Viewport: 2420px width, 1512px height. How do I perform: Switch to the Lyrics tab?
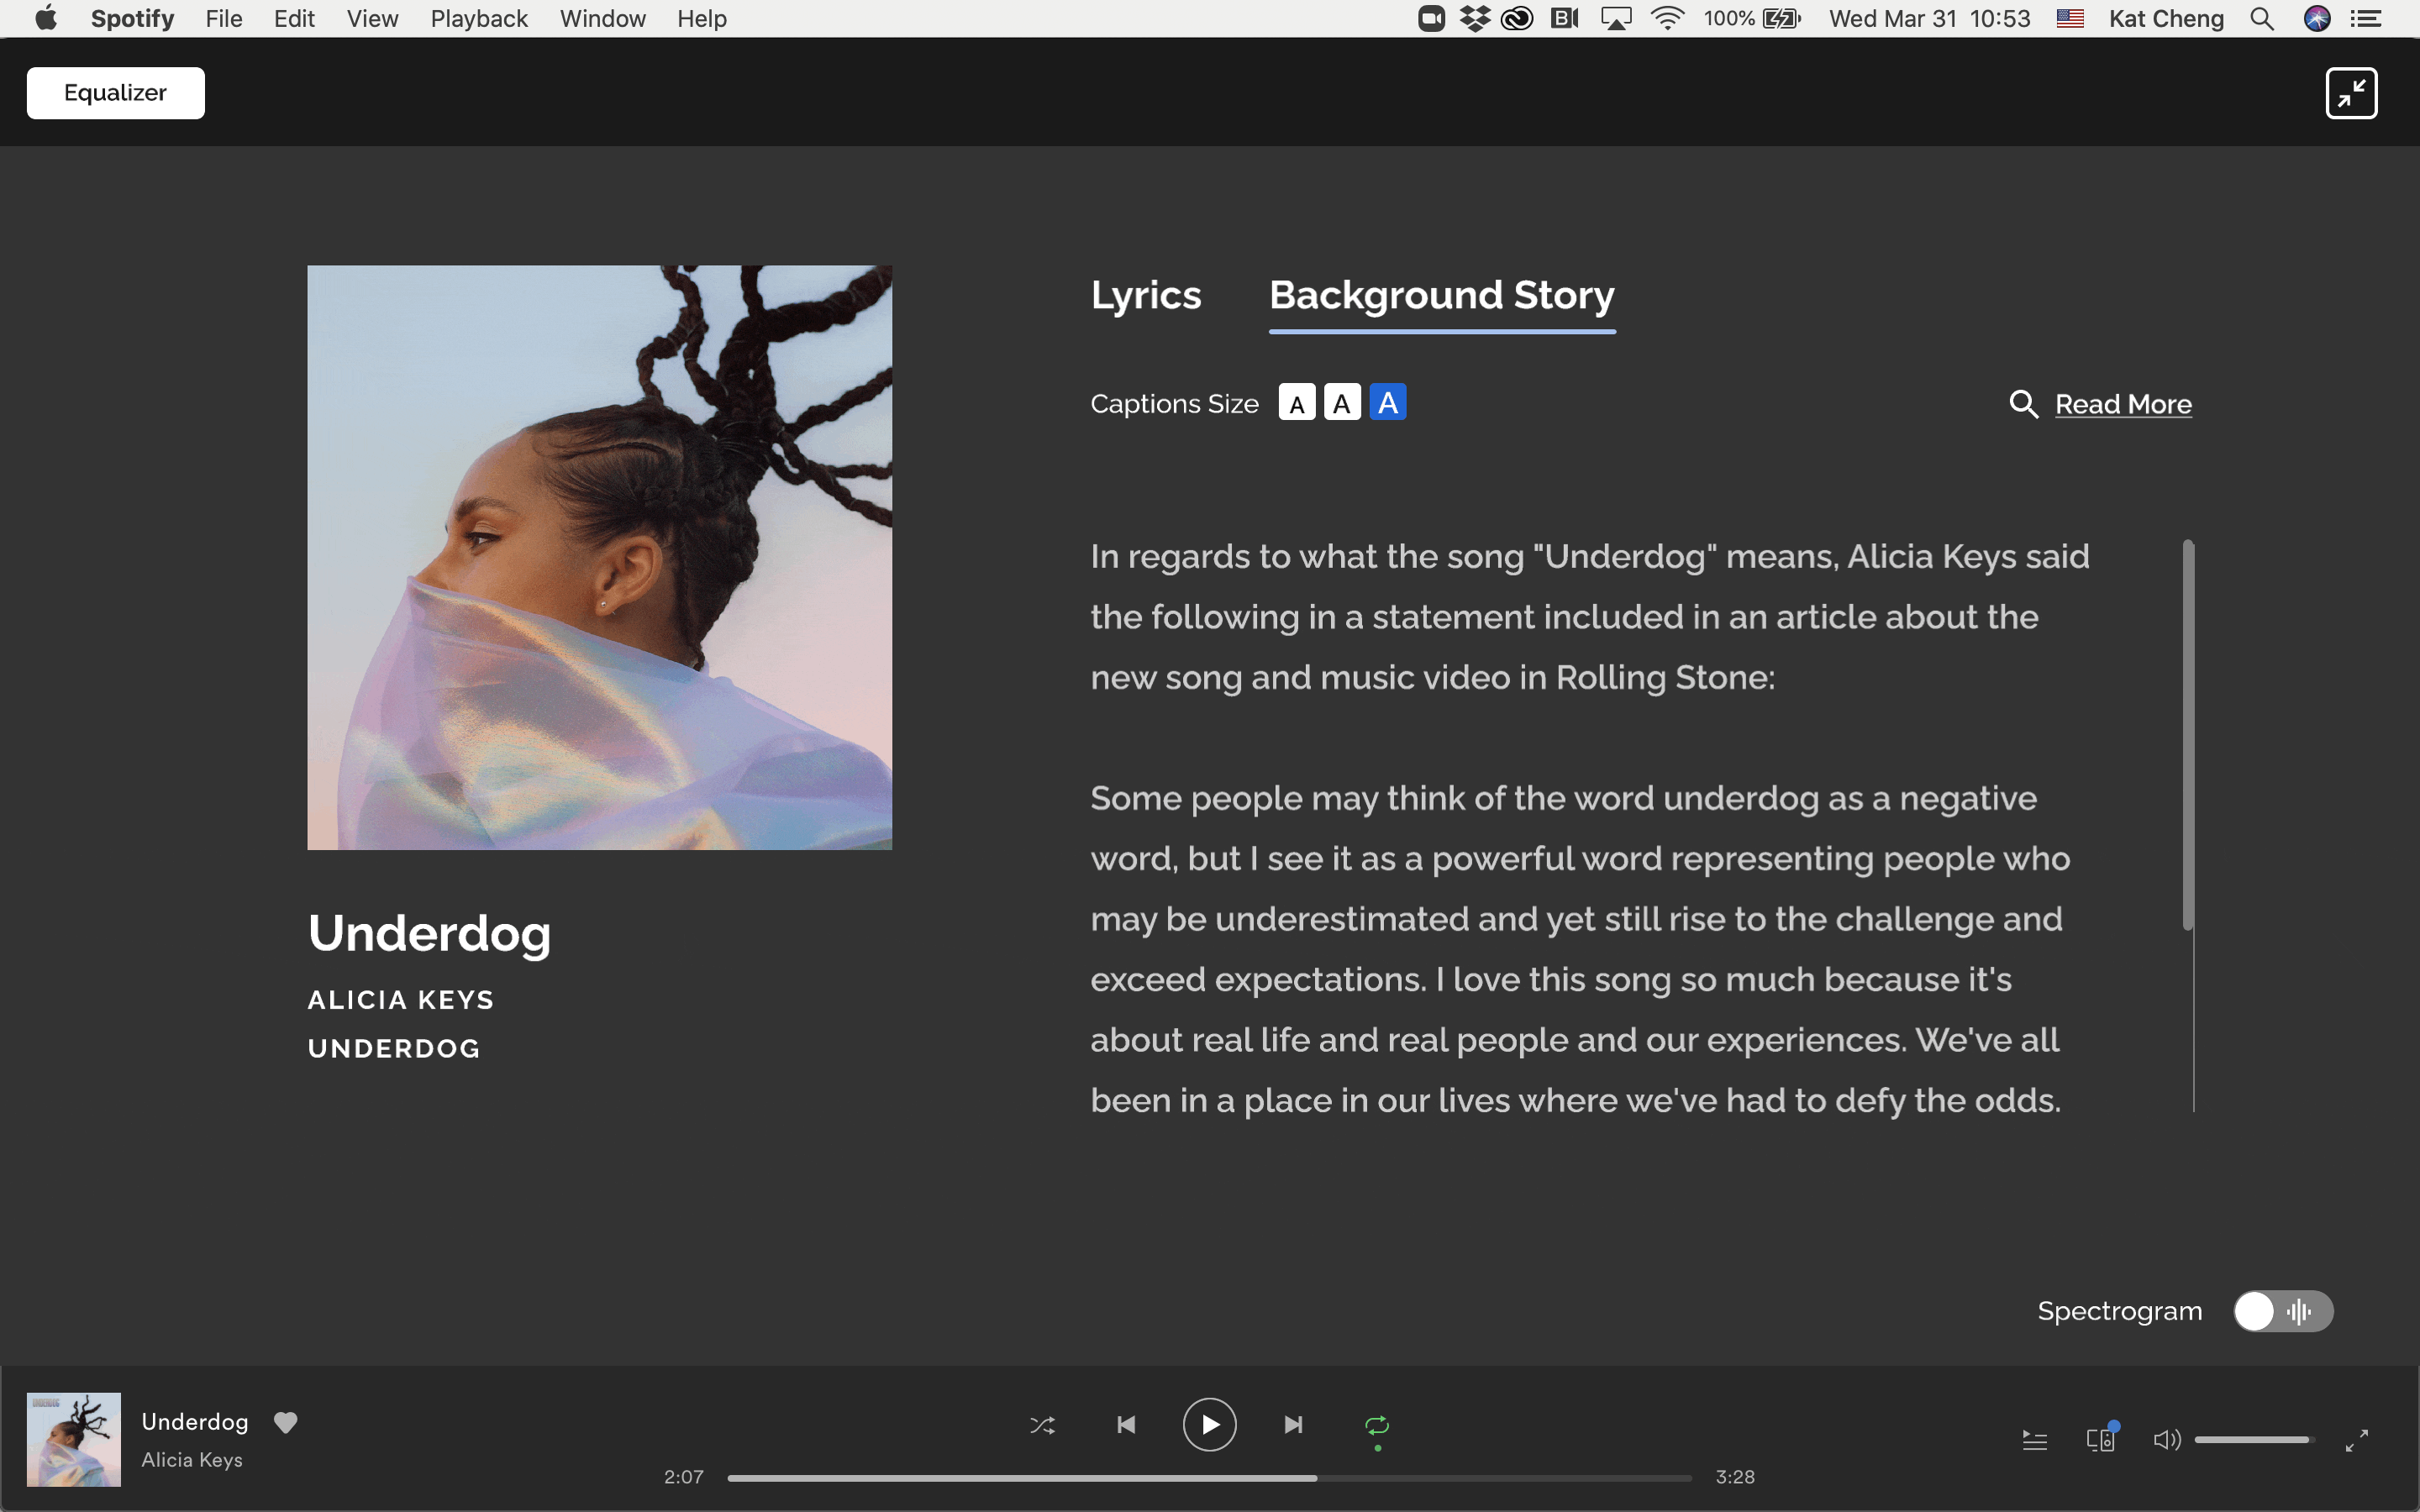click(x=1146, y=295)
